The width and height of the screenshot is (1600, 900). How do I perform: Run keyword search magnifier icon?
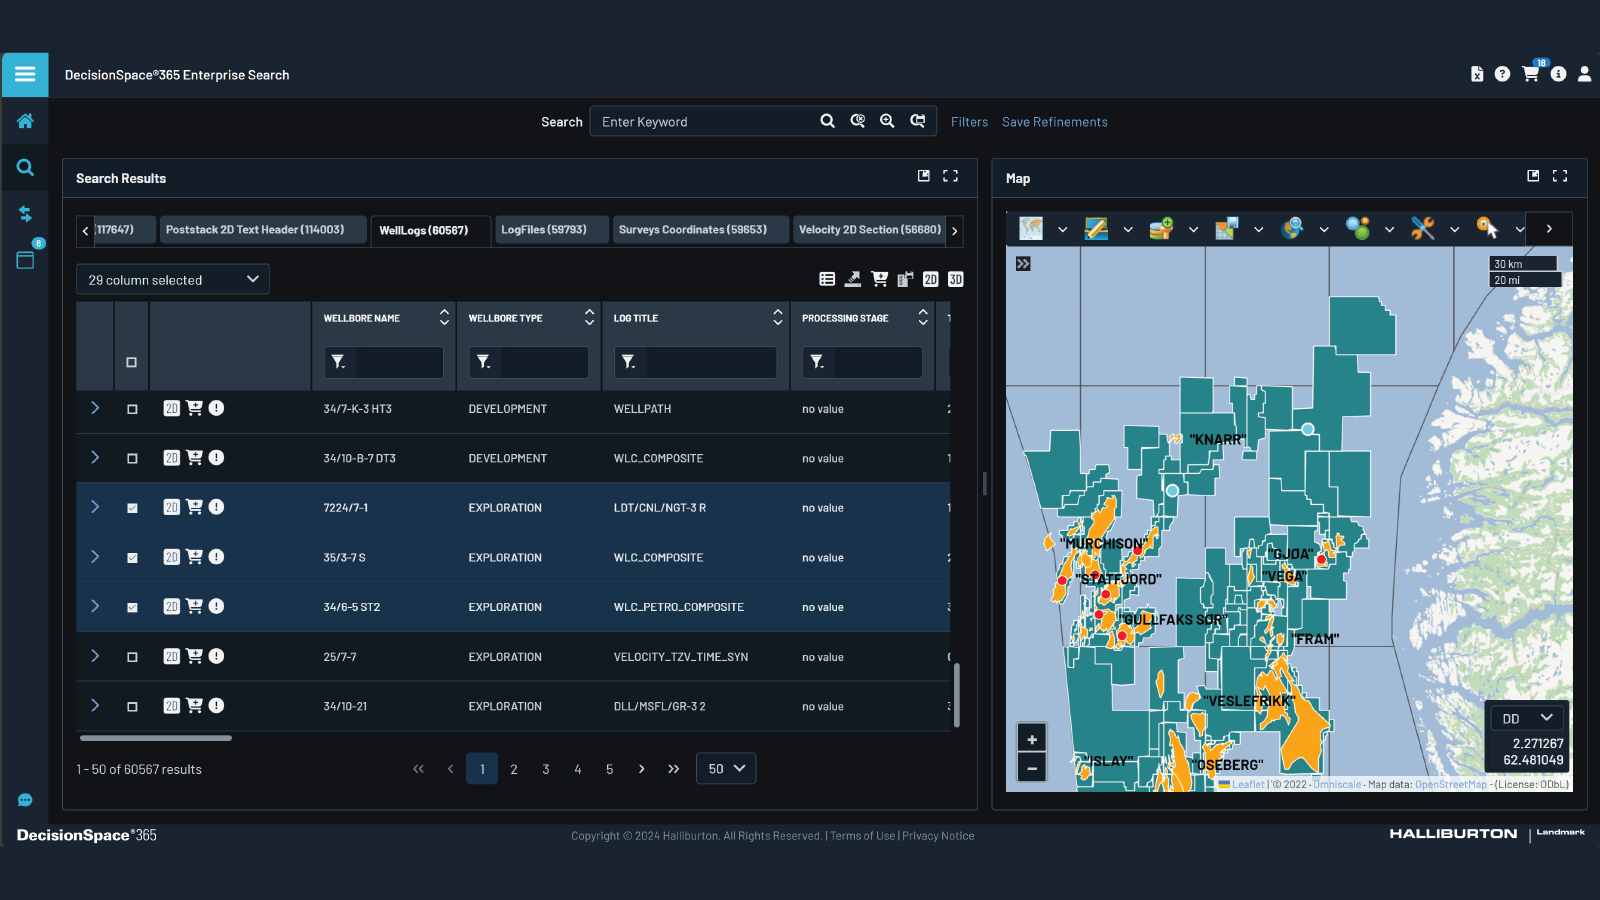pos(827,121)
